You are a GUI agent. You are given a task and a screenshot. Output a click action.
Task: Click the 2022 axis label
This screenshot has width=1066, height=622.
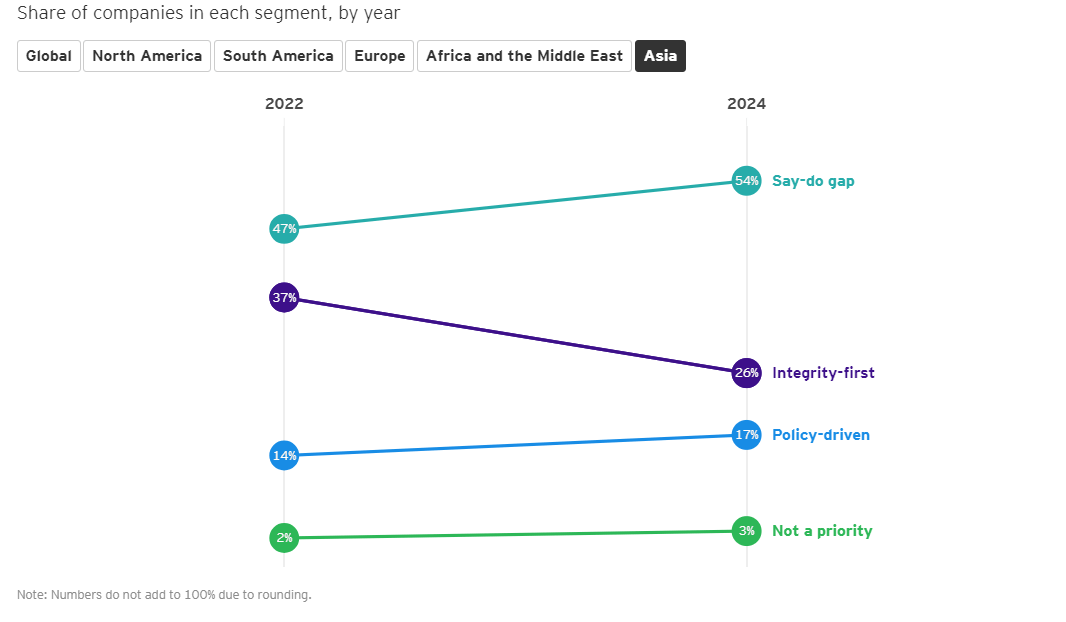(x=285, y=103)
